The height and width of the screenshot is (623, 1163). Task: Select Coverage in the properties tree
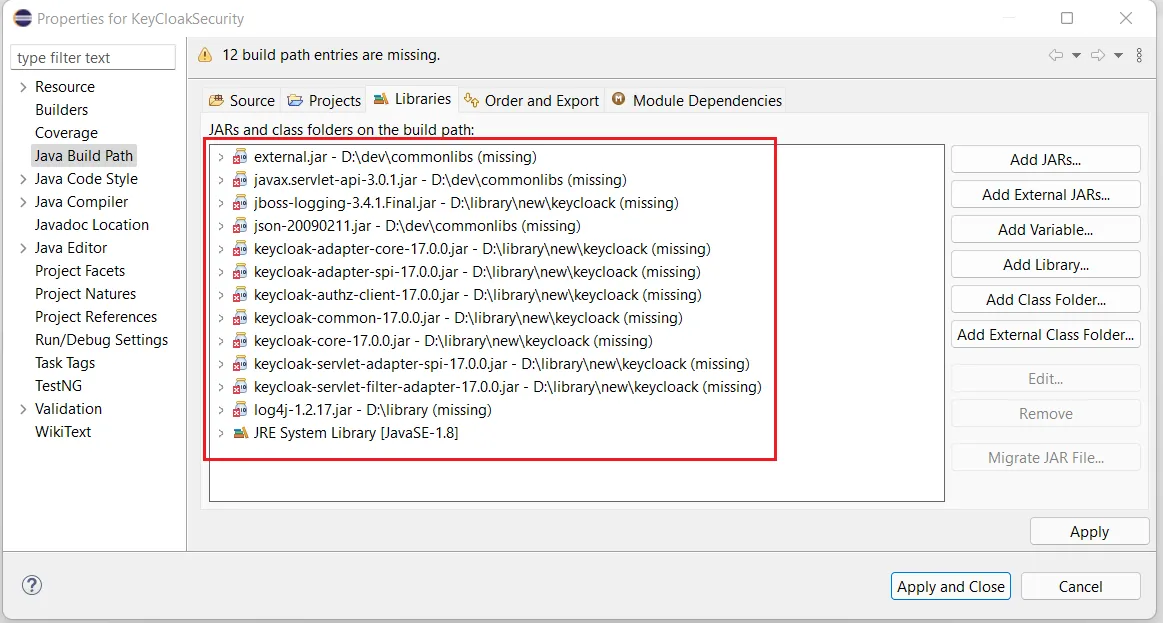66,133
